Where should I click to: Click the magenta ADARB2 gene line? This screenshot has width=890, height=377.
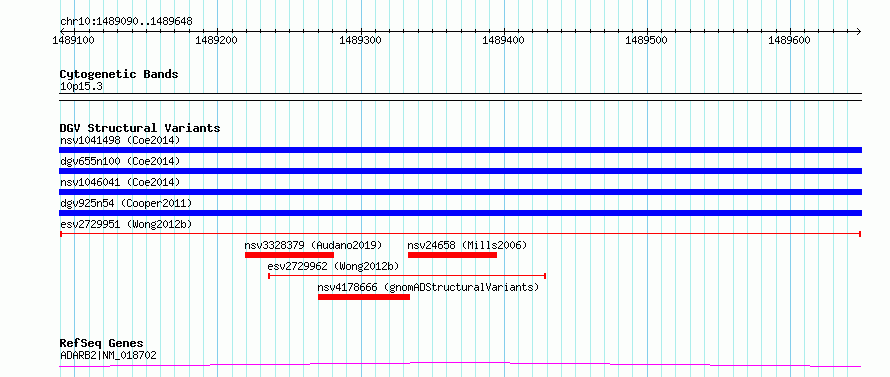click(460, 364)
